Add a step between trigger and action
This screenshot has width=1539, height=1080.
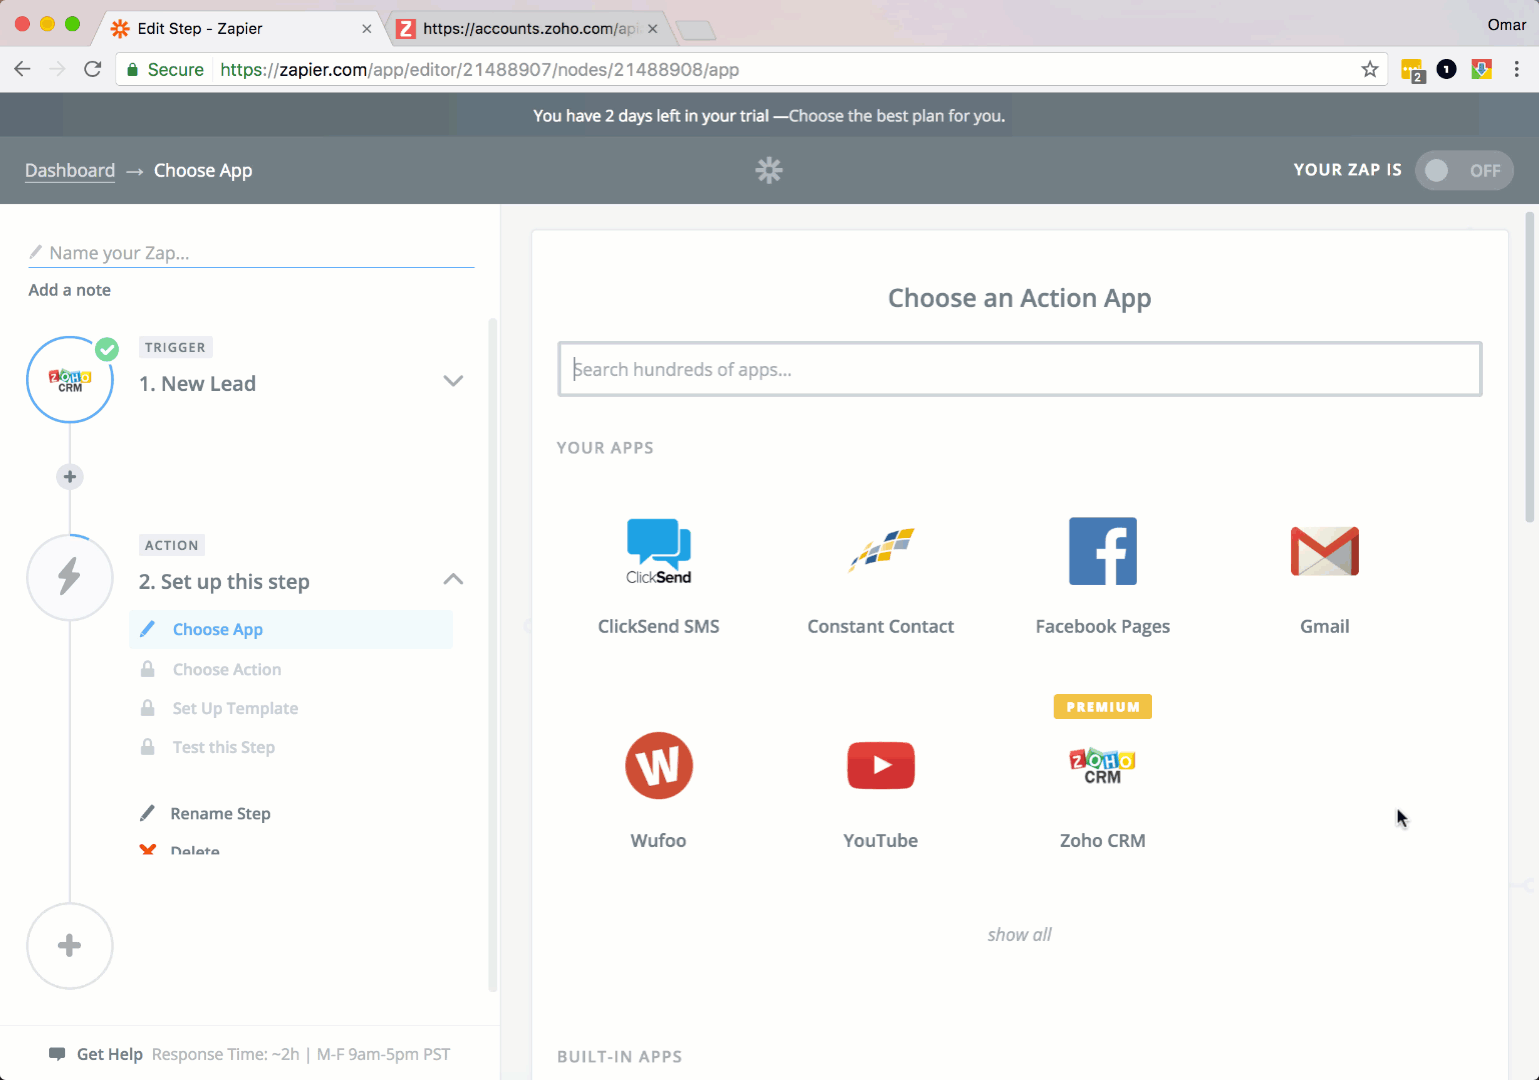coord(70,477)
